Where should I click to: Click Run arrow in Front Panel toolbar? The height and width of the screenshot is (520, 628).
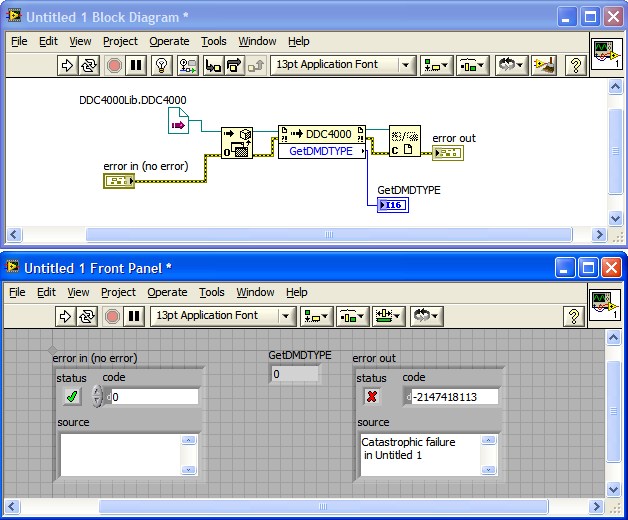pyautogui.click(x=65, y=316)
